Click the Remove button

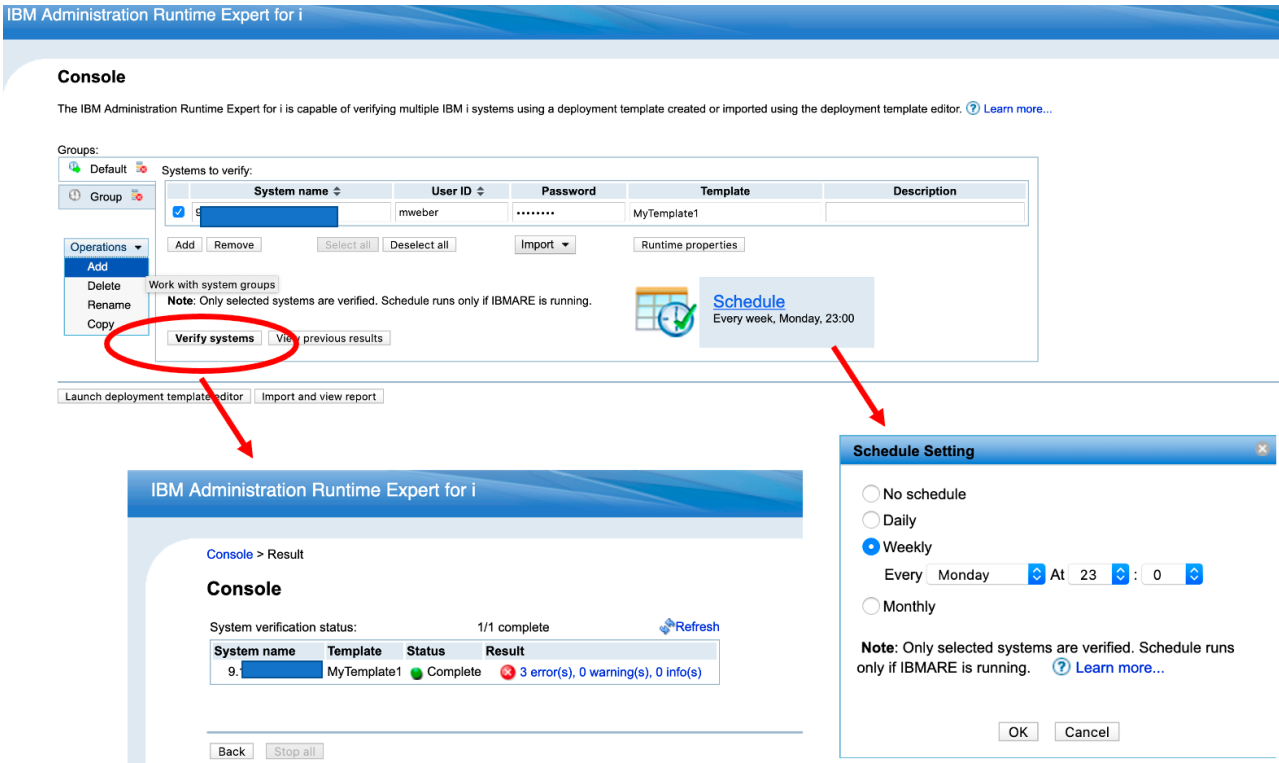[234, 244]
